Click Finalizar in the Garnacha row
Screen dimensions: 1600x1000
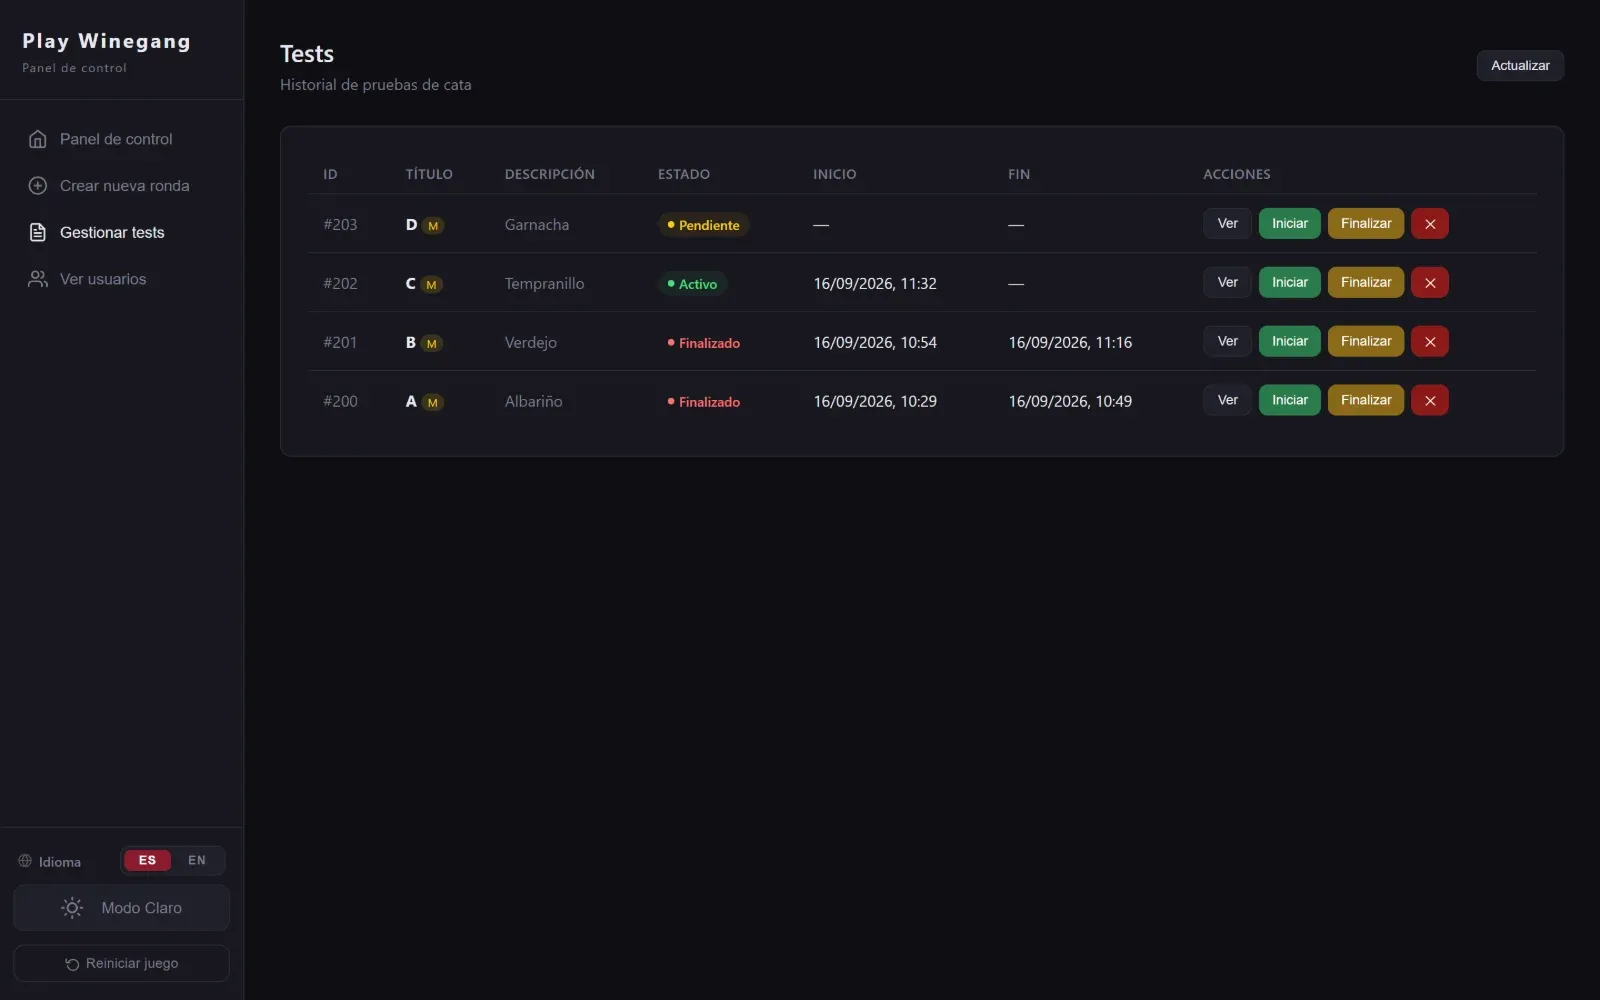pyautogui.click(x=1366, y=224)
